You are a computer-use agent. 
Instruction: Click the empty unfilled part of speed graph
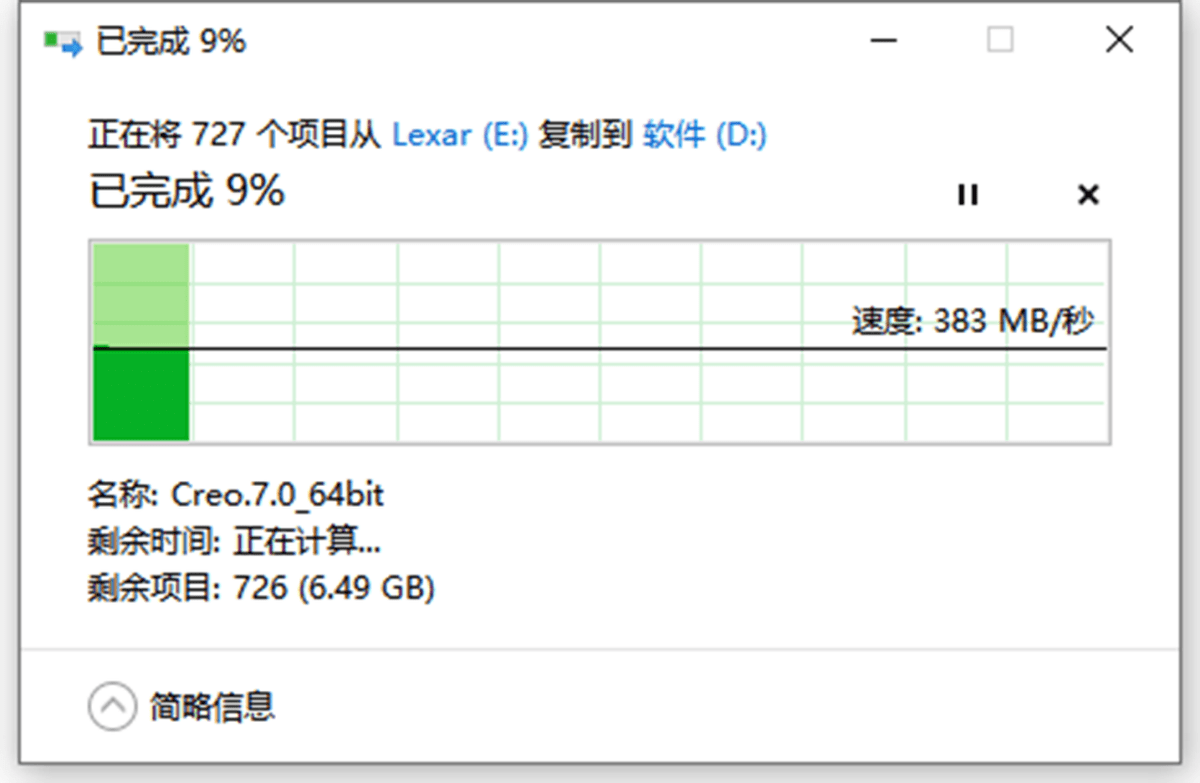point(600,395)
